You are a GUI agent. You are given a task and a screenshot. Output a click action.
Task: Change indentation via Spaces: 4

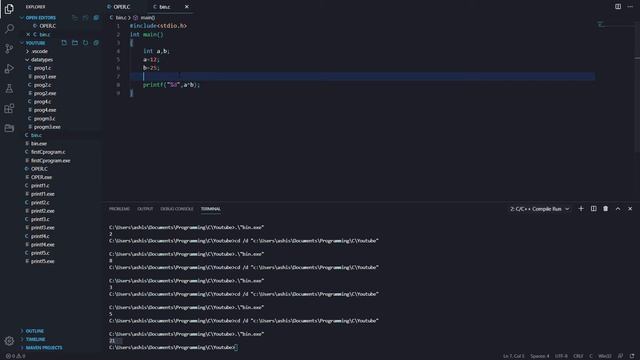pyautogui.click(x=540, y=356)
